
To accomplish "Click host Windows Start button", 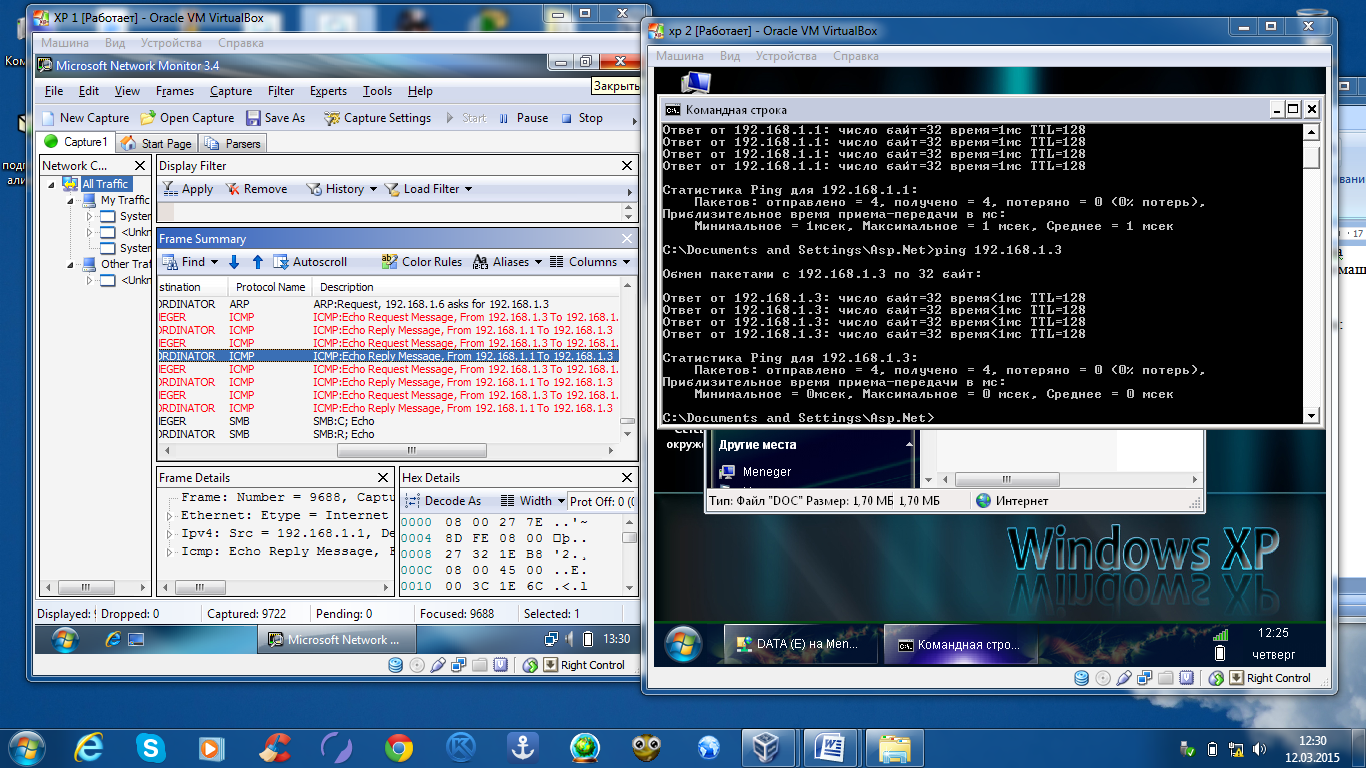I will pos(25,747).
